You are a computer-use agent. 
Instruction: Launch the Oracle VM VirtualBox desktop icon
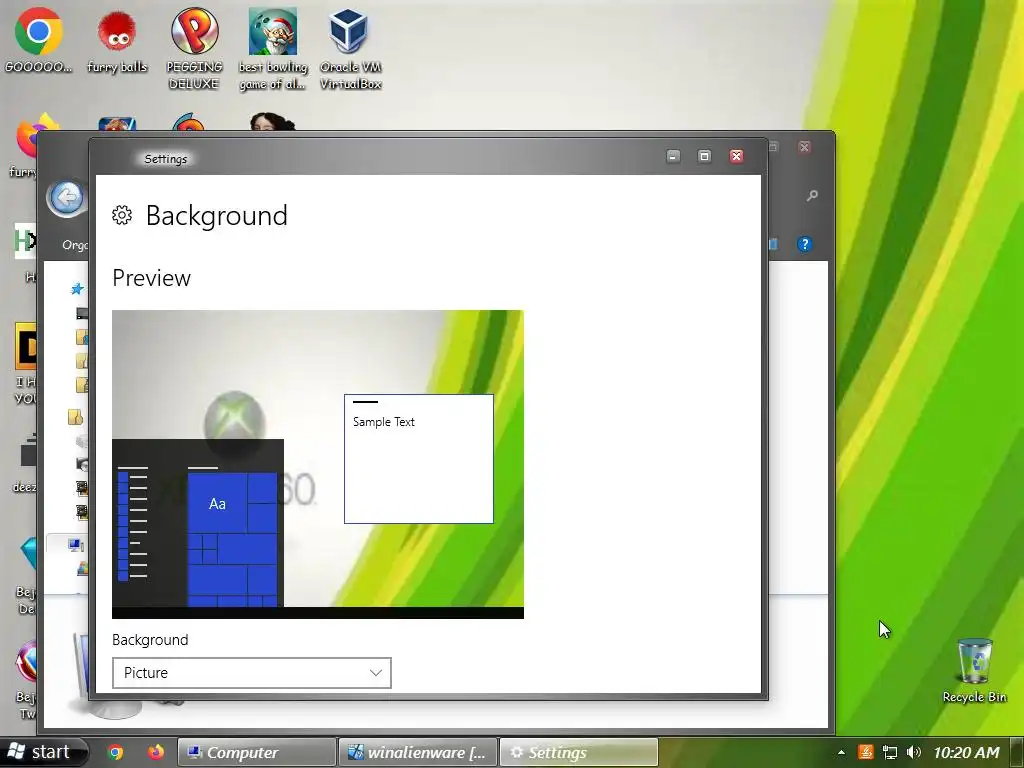tap(350, 47)
